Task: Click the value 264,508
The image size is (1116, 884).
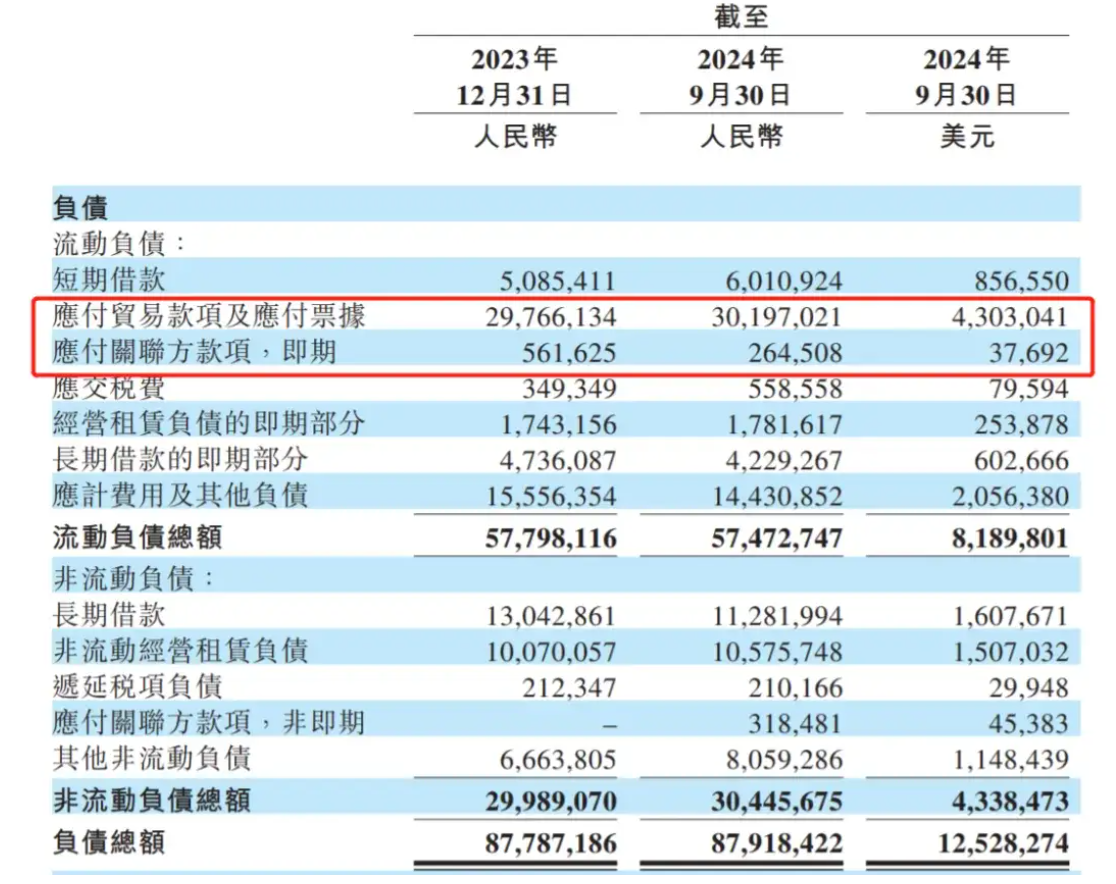Action: click(x=795, y=353)
